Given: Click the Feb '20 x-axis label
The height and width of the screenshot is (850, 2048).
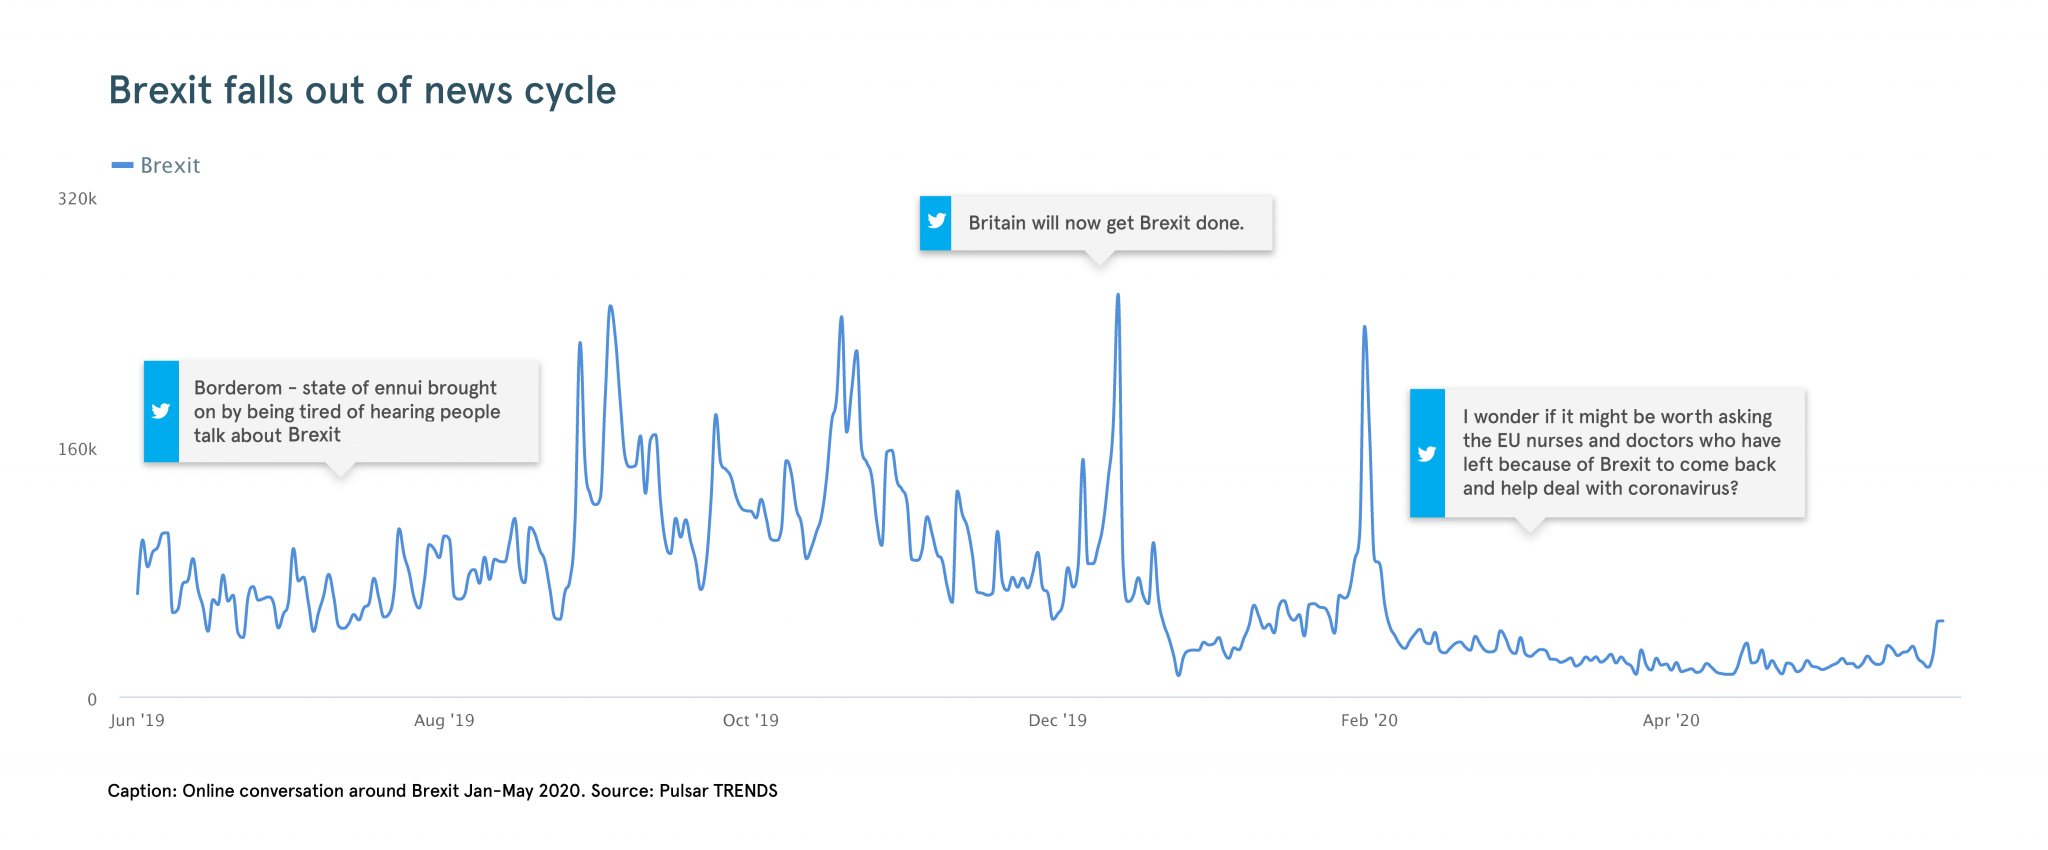Looking at the screenshot, I should coord(1369,720).
